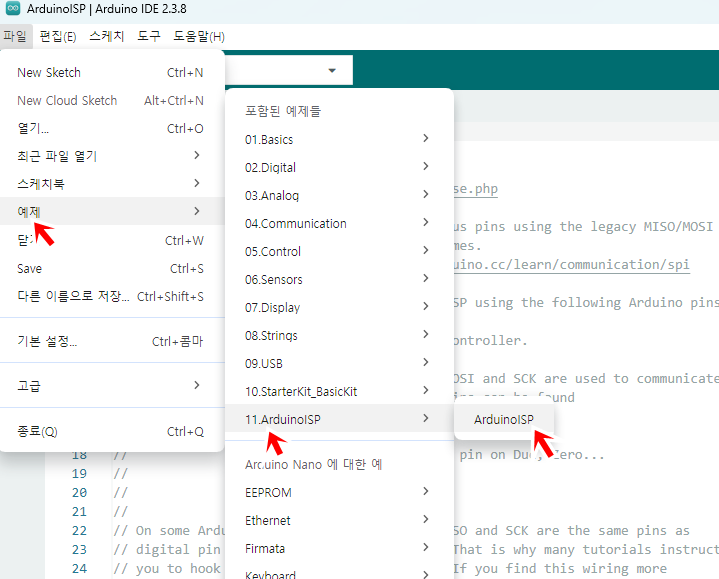Select Save menu entry

pyautogui.click(x=112, y=268)
